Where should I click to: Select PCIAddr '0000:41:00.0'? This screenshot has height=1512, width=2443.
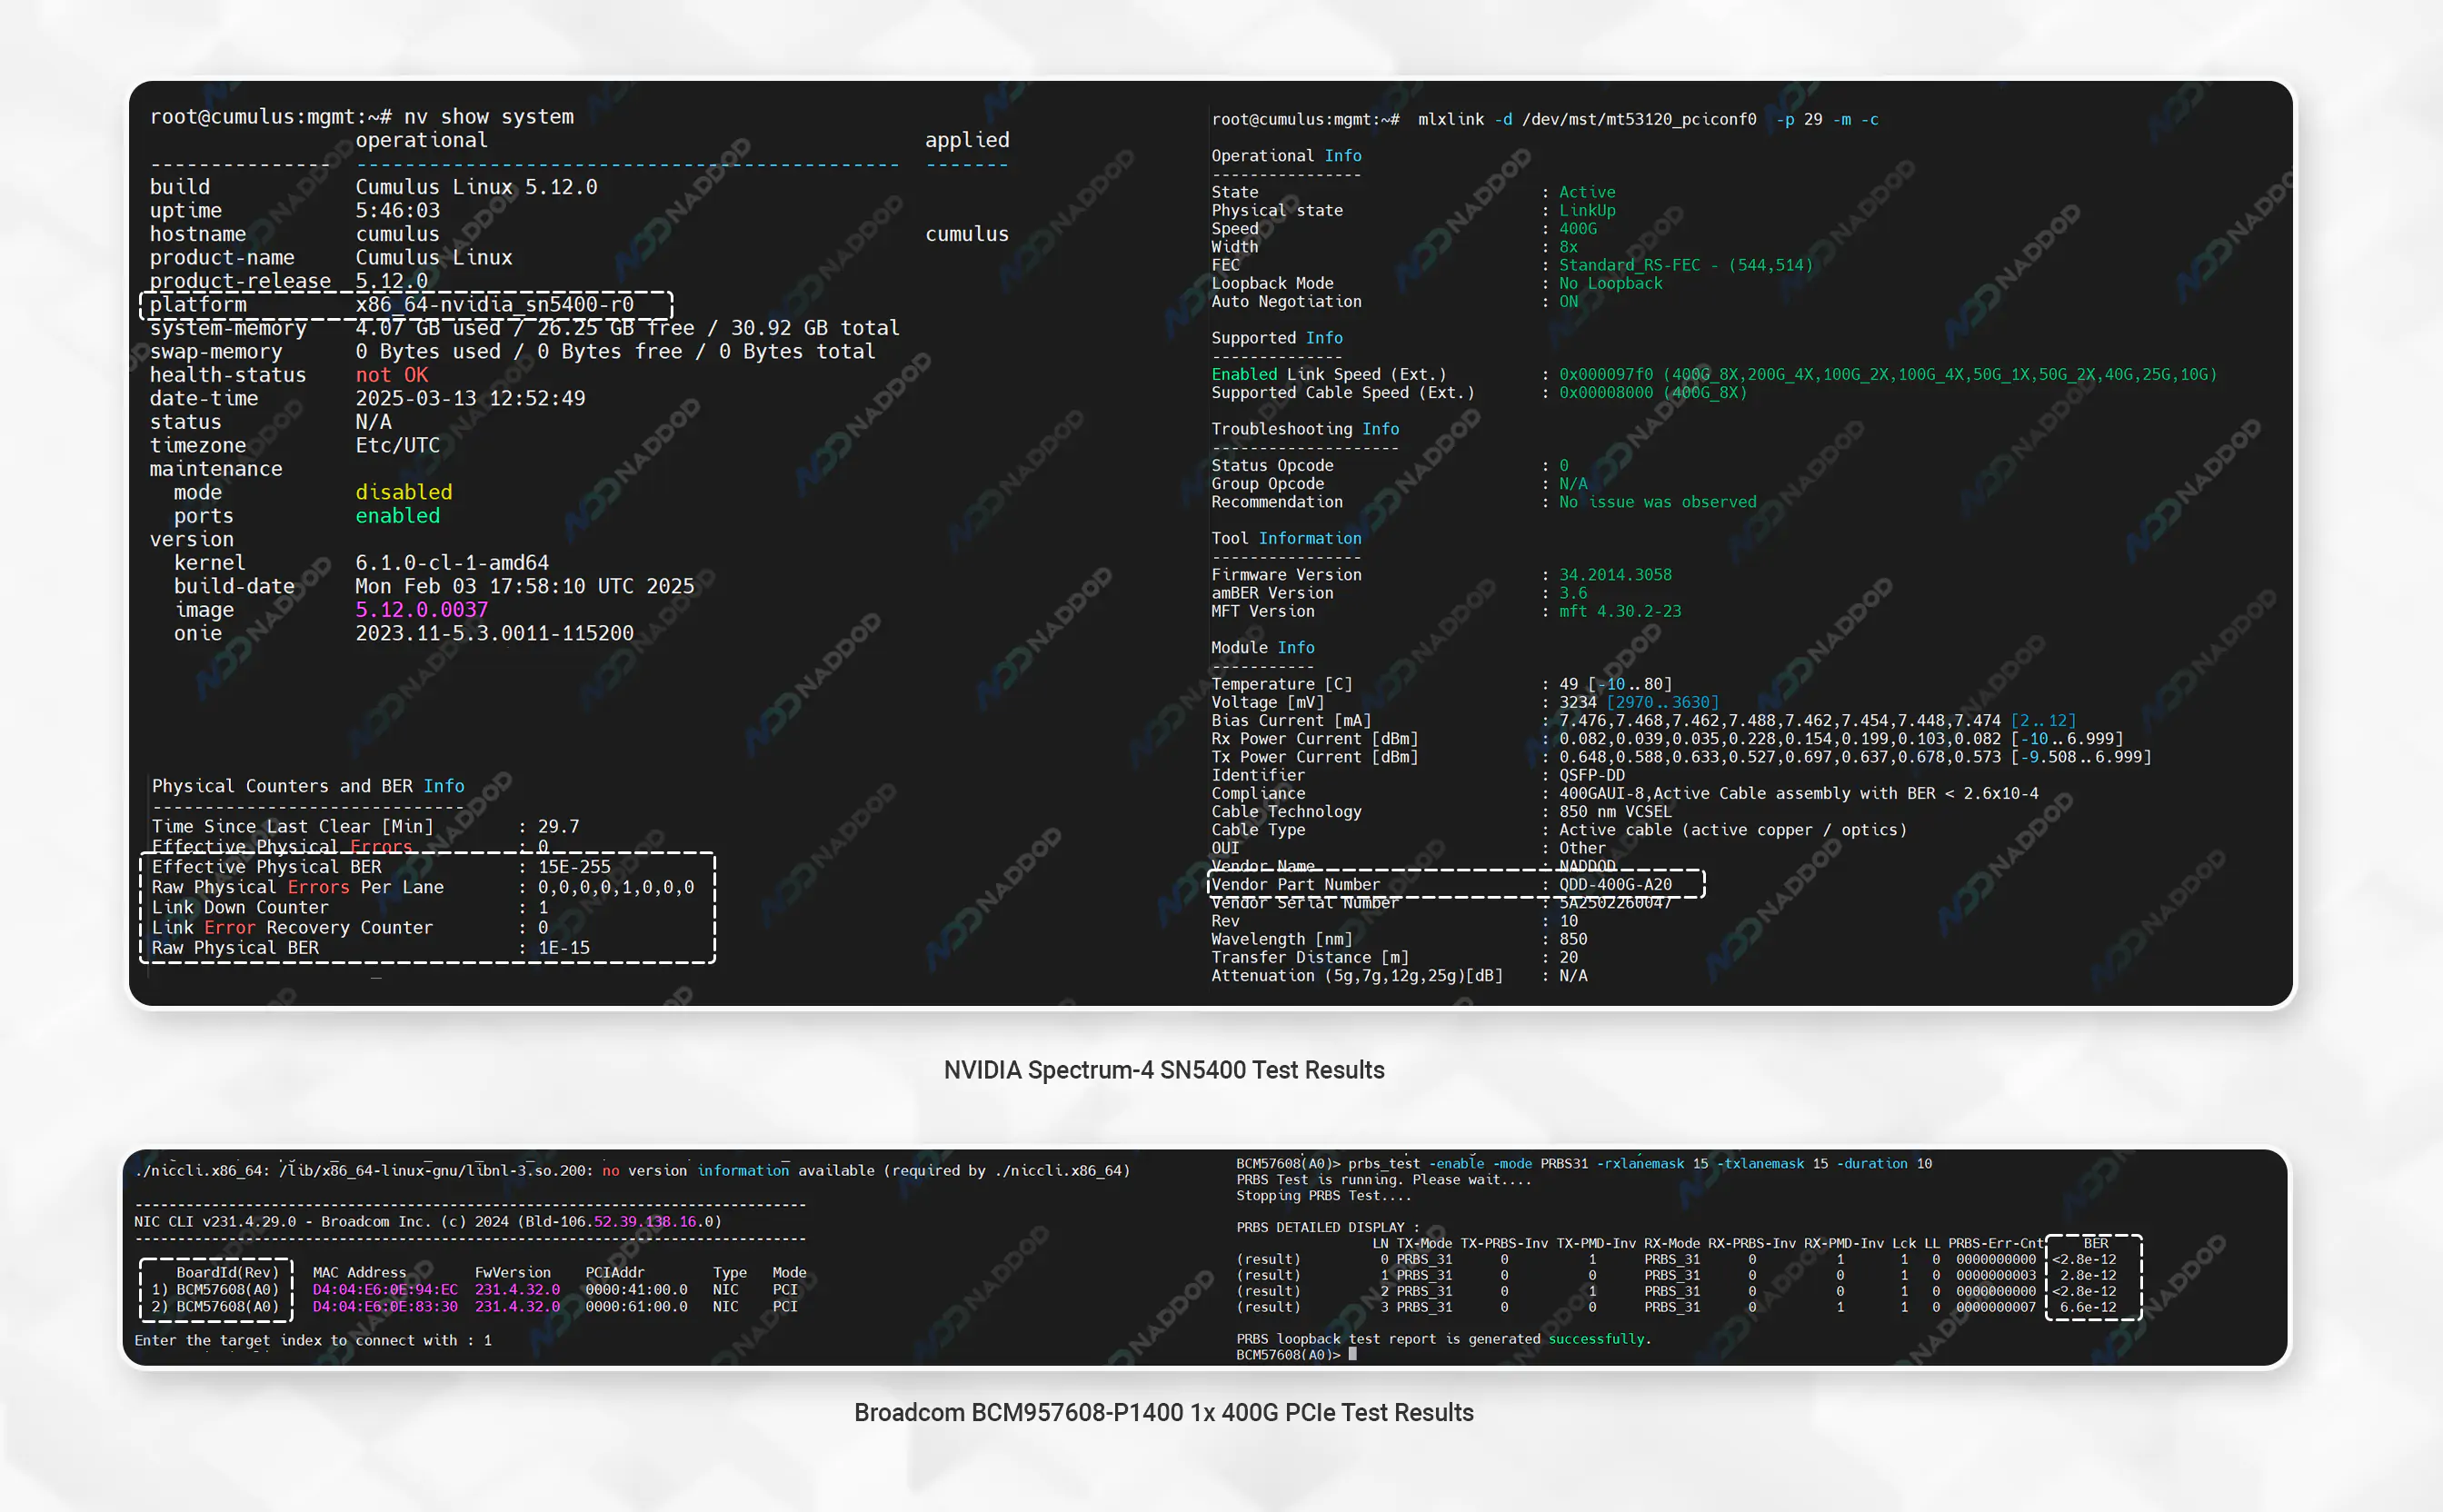pyautogui.click(x=636, y=1289)
